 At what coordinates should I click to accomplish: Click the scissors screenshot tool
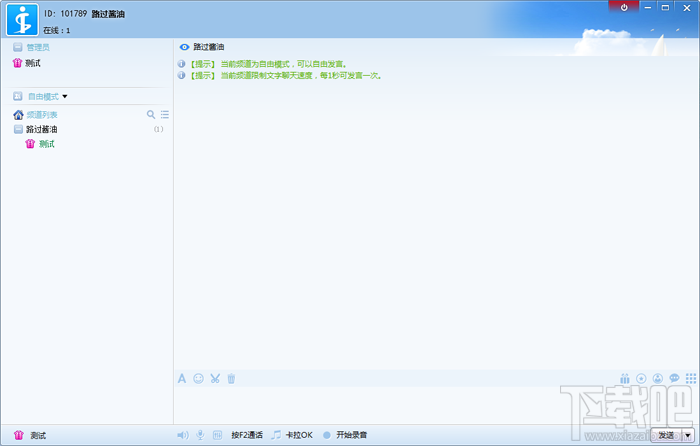[215, 379]
